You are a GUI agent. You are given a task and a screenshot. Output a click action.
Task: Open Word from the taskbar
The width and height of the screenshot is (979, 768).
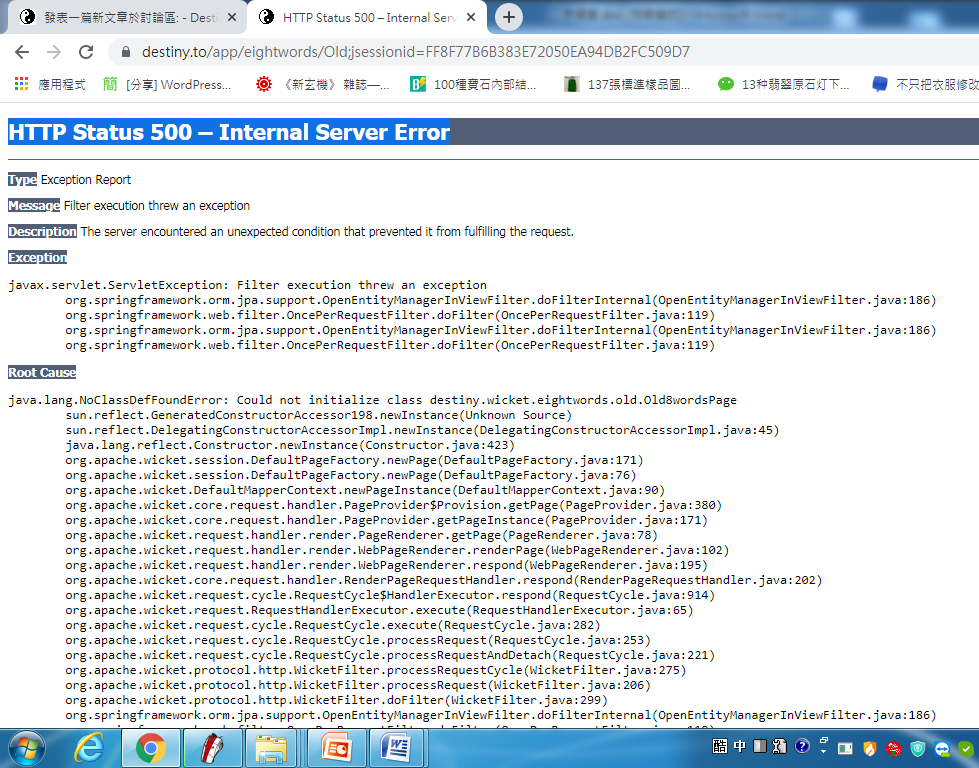(396, 747)
